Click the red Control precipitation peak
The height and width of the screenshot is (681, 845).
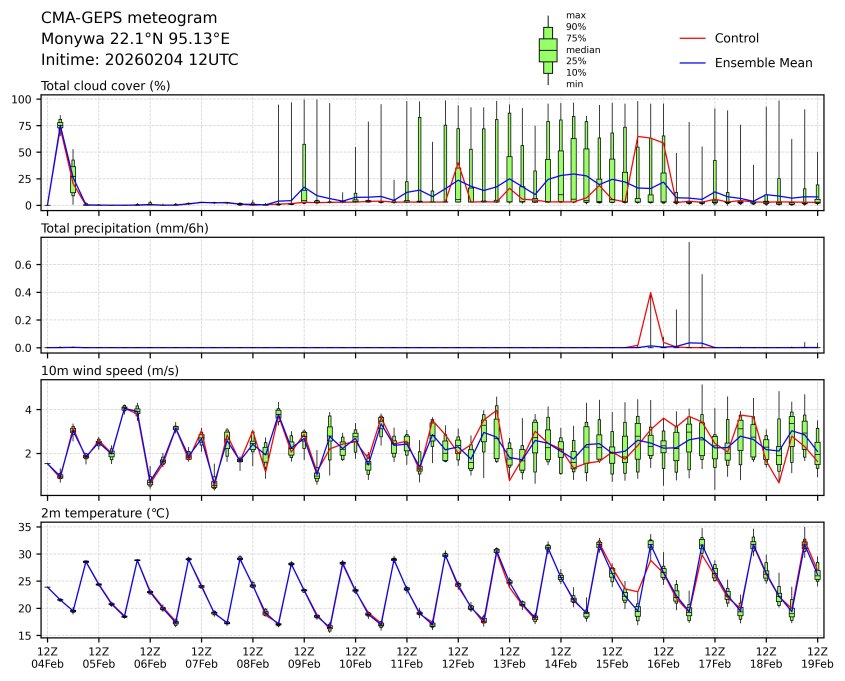click(x=651, y=293)
